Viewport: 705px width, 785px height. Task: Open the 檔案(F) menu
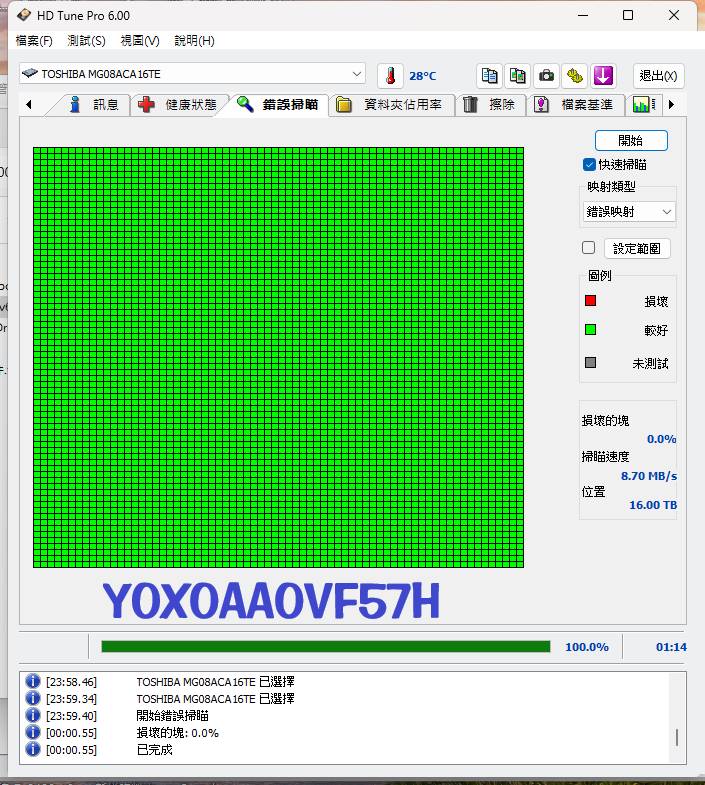[34, 41]
